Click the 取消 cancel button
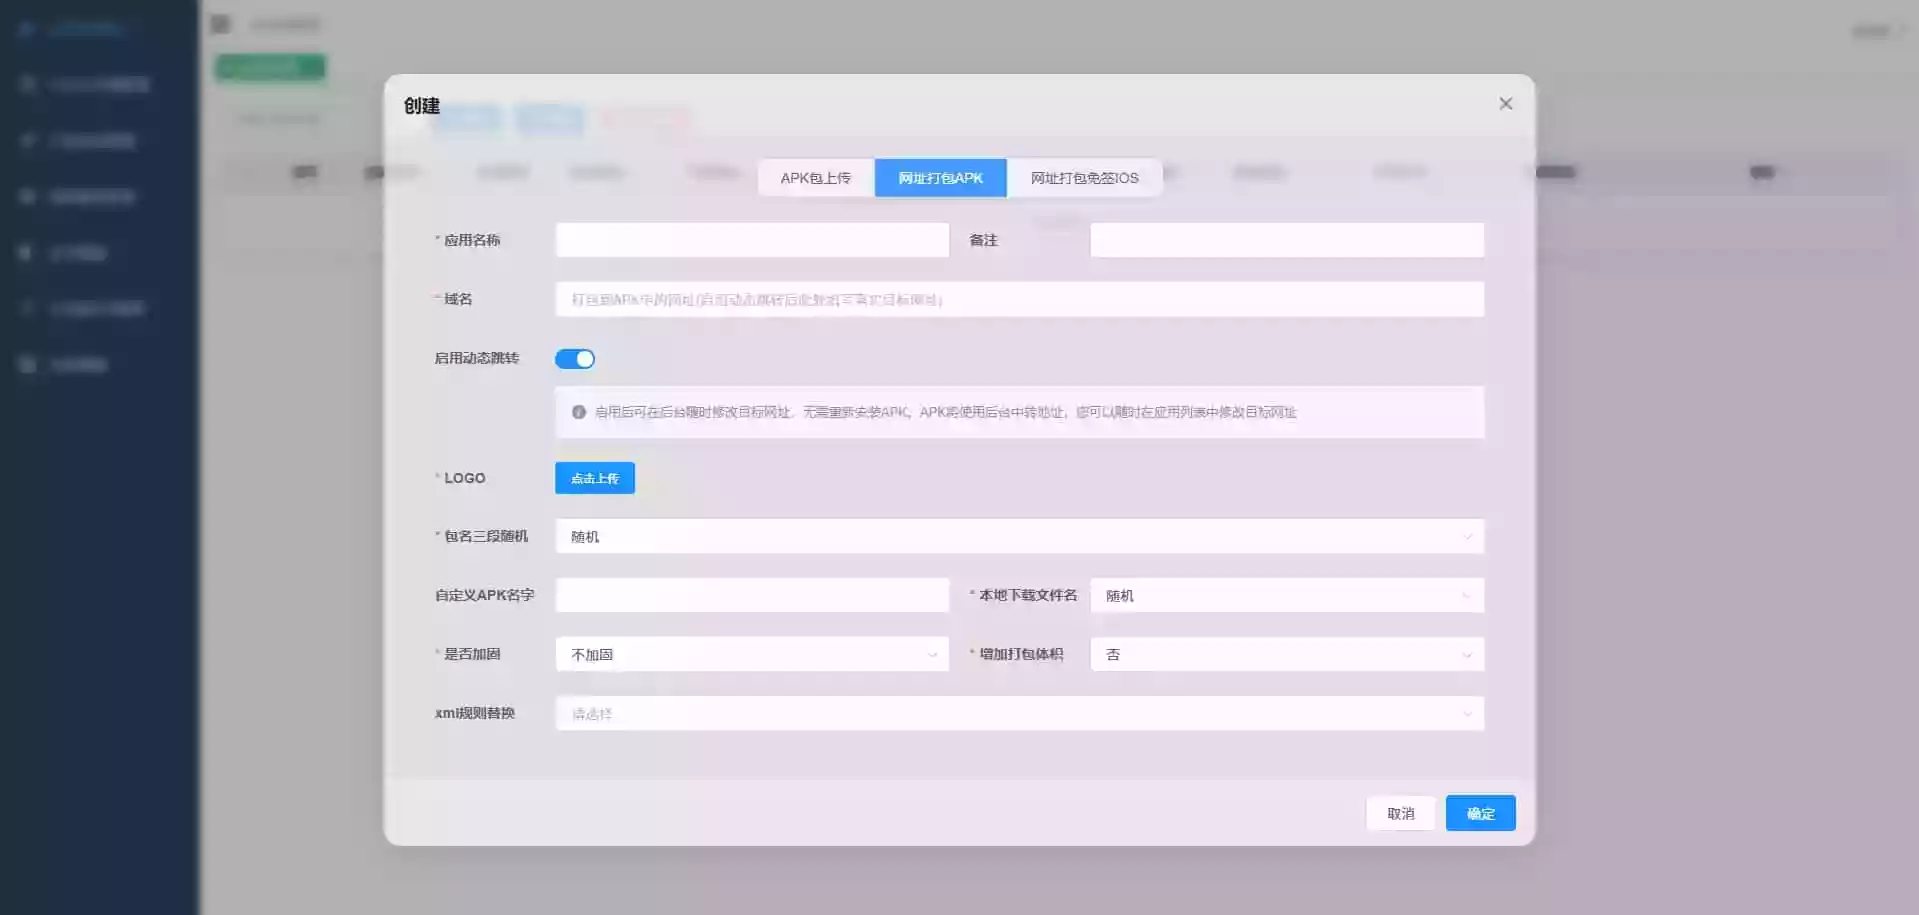Screen dimensions: 1919x915 coord(1400,812)
